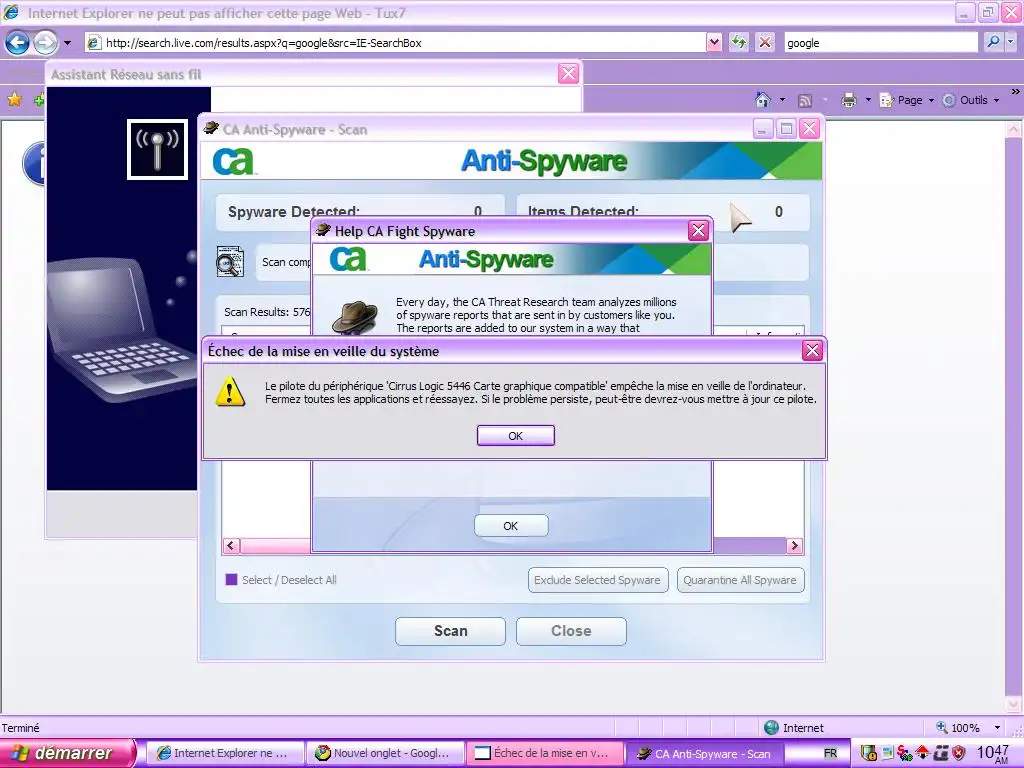The width and height of the screenshot is (1024, 768).
Task: Click the laptop image in wireless assistant
Action: click(122, 328)
